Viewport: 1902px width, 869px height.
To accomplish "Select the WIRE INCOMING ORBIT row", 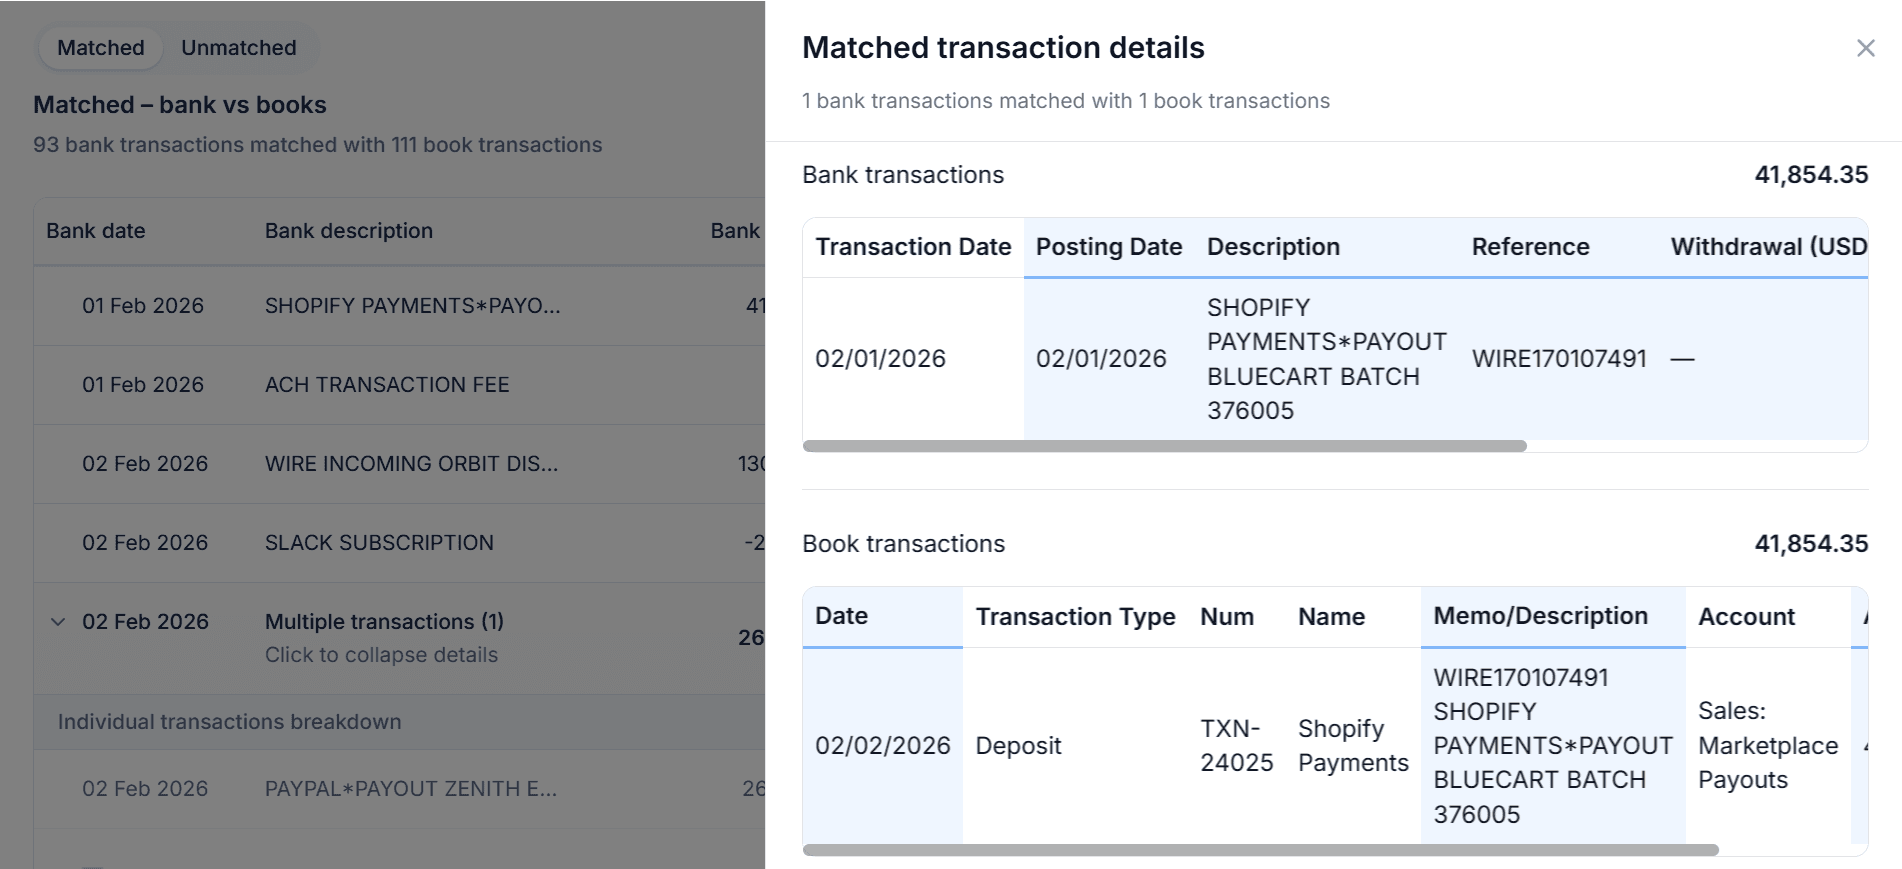I will (411, 464).
